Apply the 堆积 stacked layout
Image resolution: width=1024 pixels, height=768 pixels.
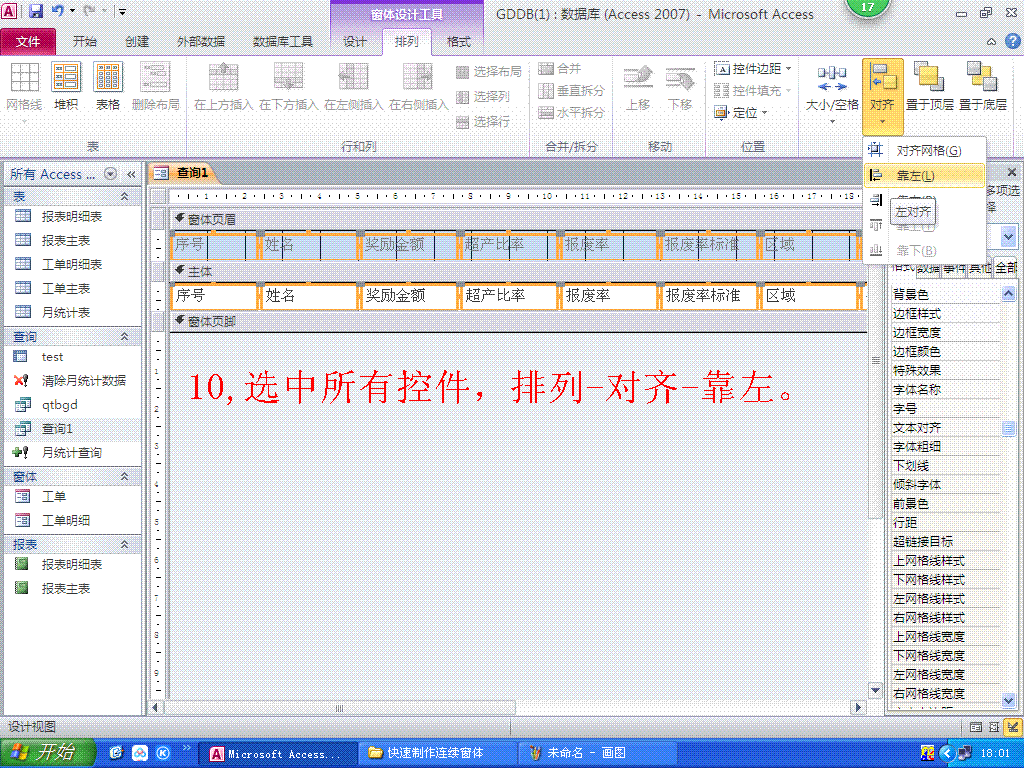click(66, 87)
